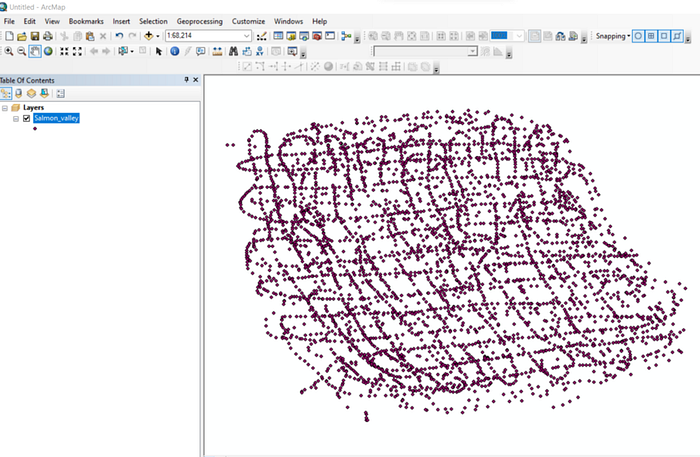List By Selection in TOC

tap(44, 93)
